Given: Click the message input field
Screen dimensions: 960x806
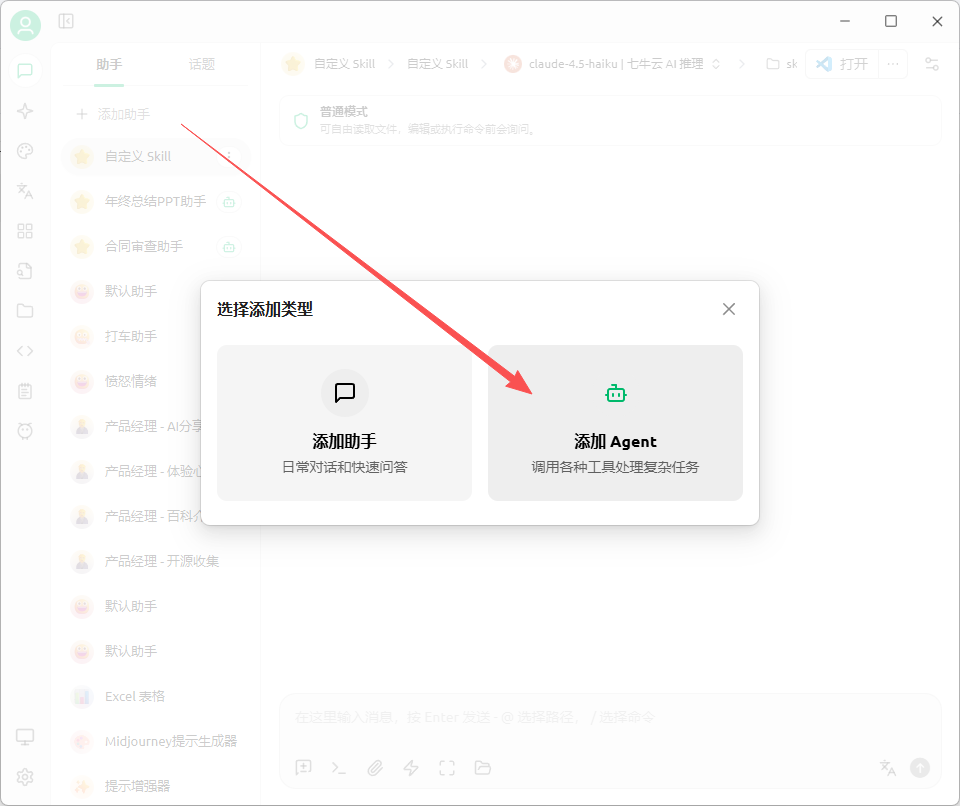Looking at the screenshot, I should (600, 717).
